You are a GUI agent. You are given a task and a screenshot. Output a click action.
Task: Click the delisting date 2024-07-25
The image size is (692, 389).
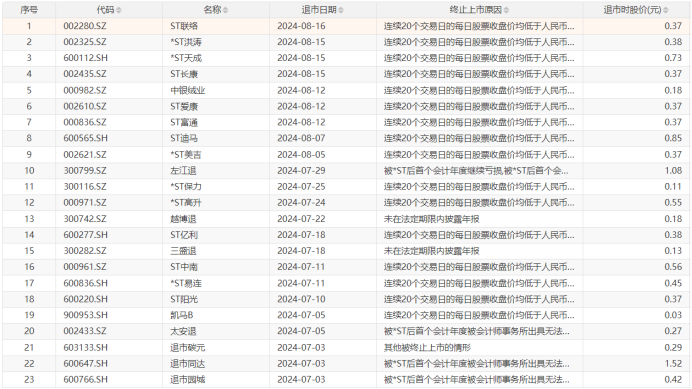(x=301, y=187)
